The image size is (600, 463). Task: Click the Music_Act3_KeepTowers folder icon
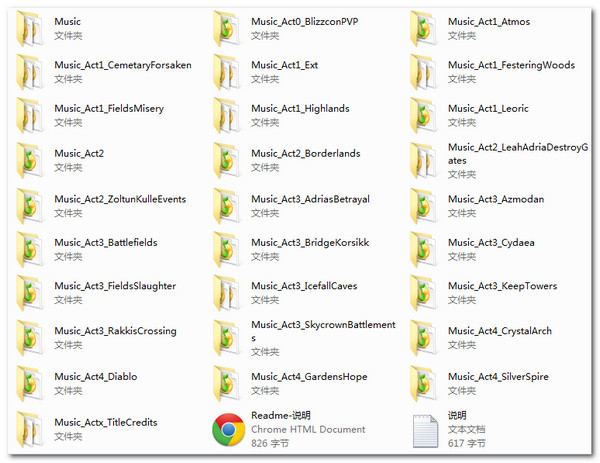point(424,293)
